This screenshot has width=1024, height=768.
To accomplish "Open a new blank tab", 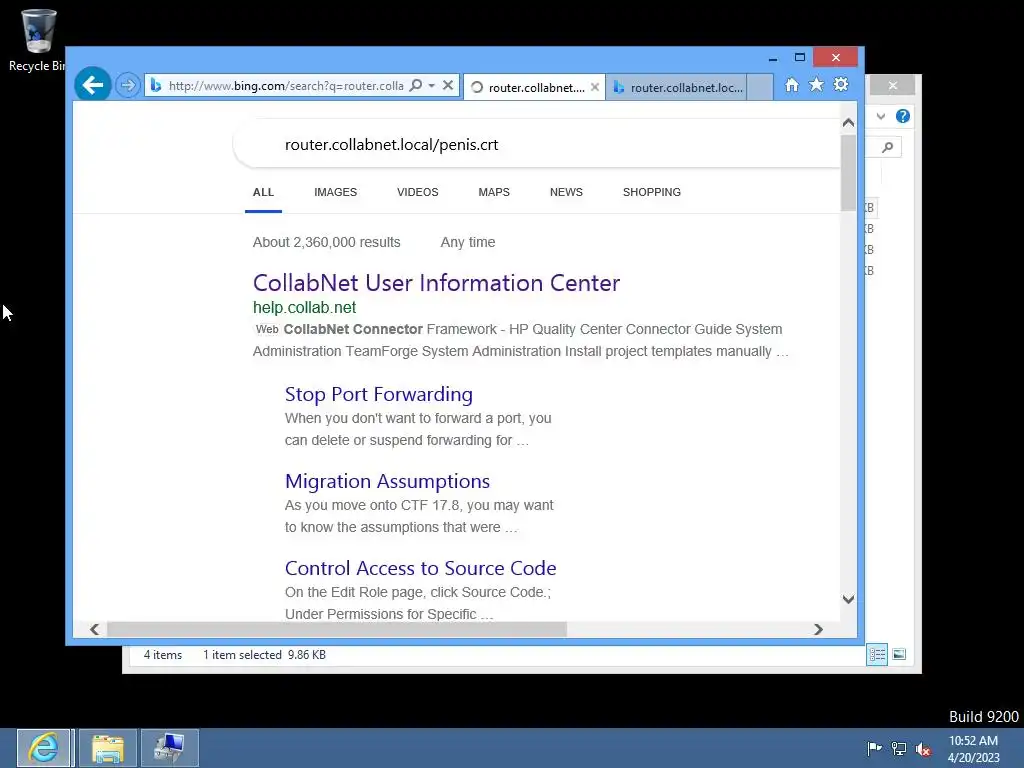I will 760,88.
